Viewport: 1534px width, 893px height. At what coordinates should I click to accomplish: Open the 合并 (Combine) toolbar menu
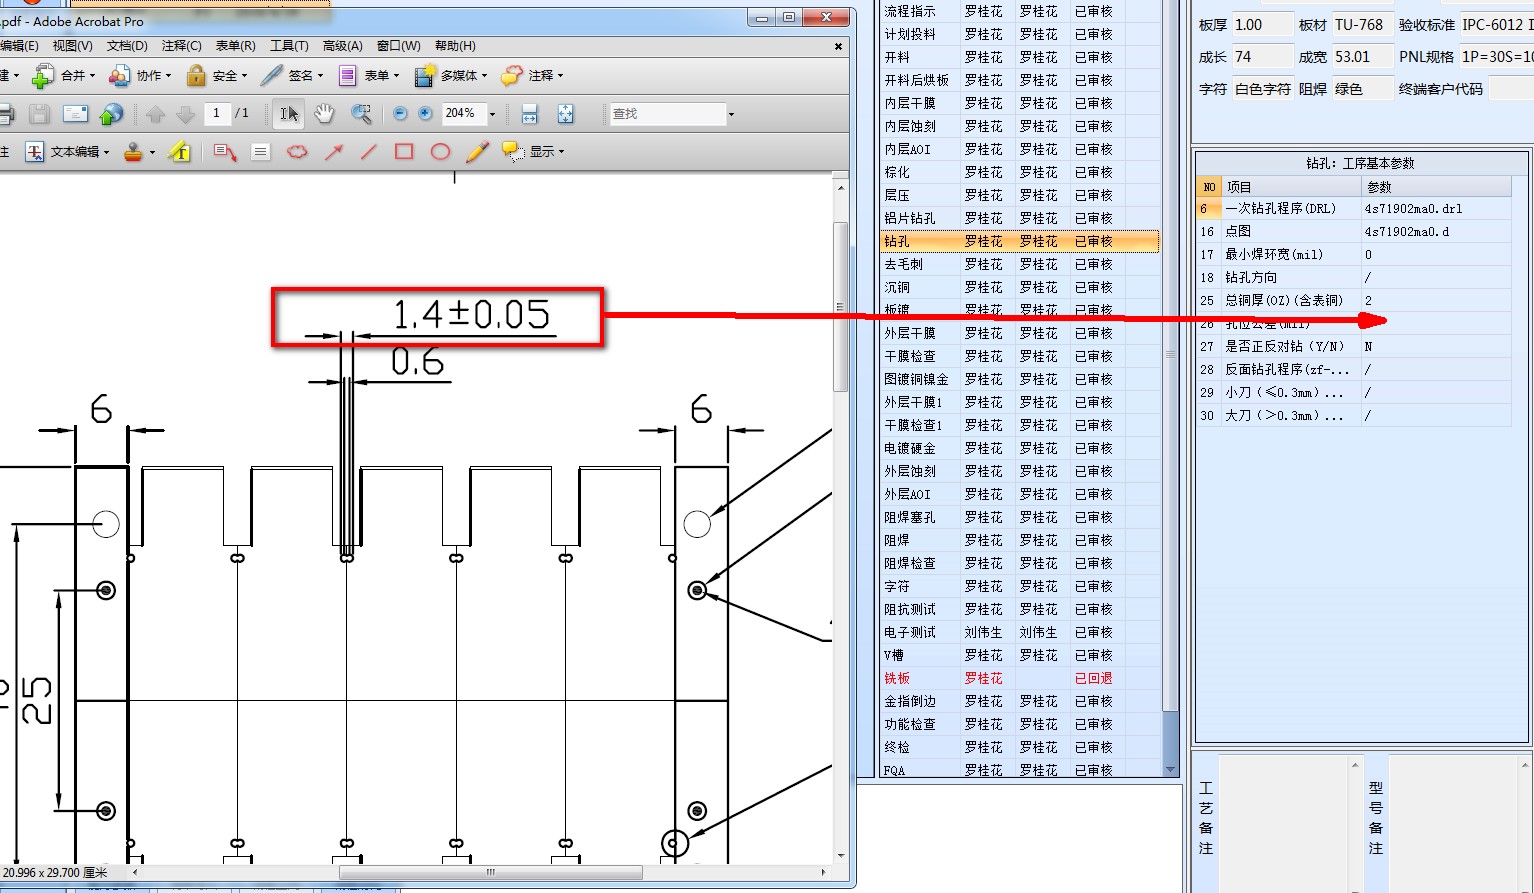(63, 76)
